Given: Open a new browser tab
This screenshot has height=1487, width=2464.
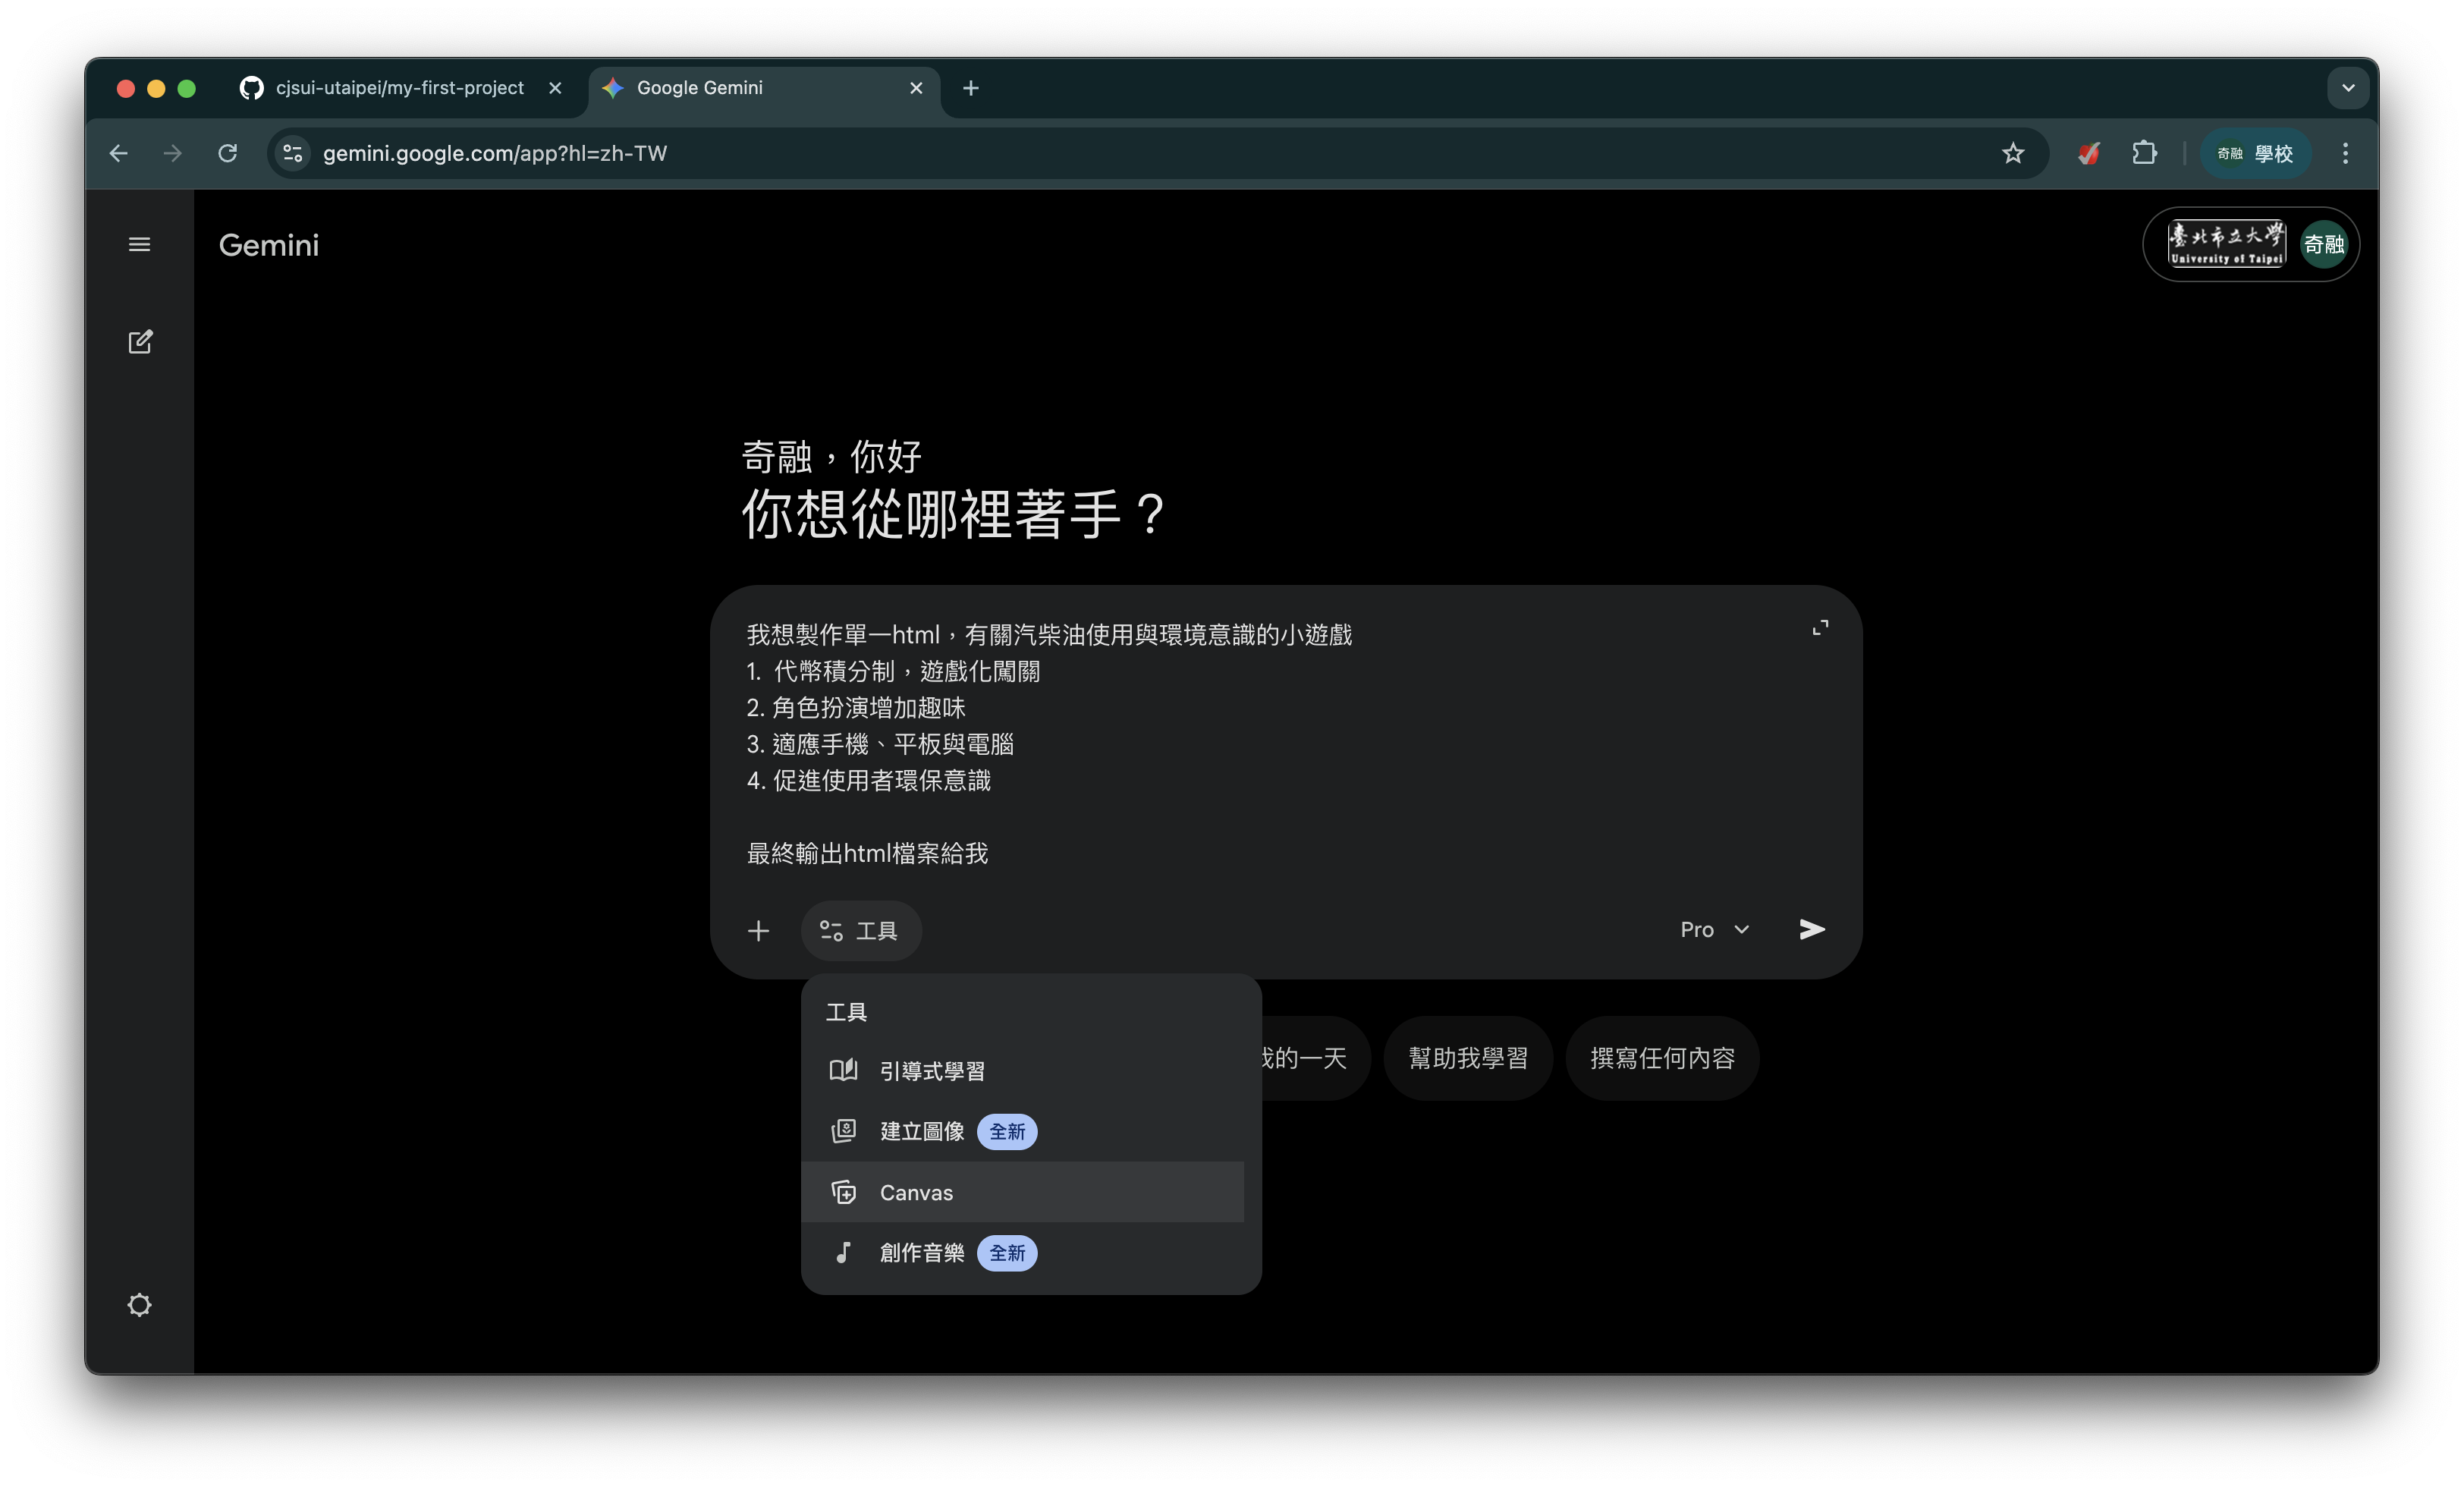Looking at the screenshot, I should coord(970,88).
